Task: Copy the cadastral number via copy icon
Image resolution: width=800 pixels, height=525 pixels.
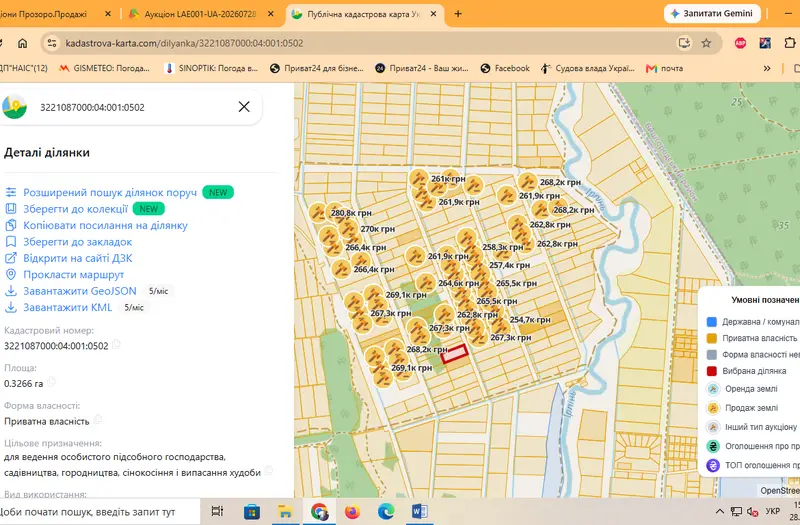Action: coord(116,344)
